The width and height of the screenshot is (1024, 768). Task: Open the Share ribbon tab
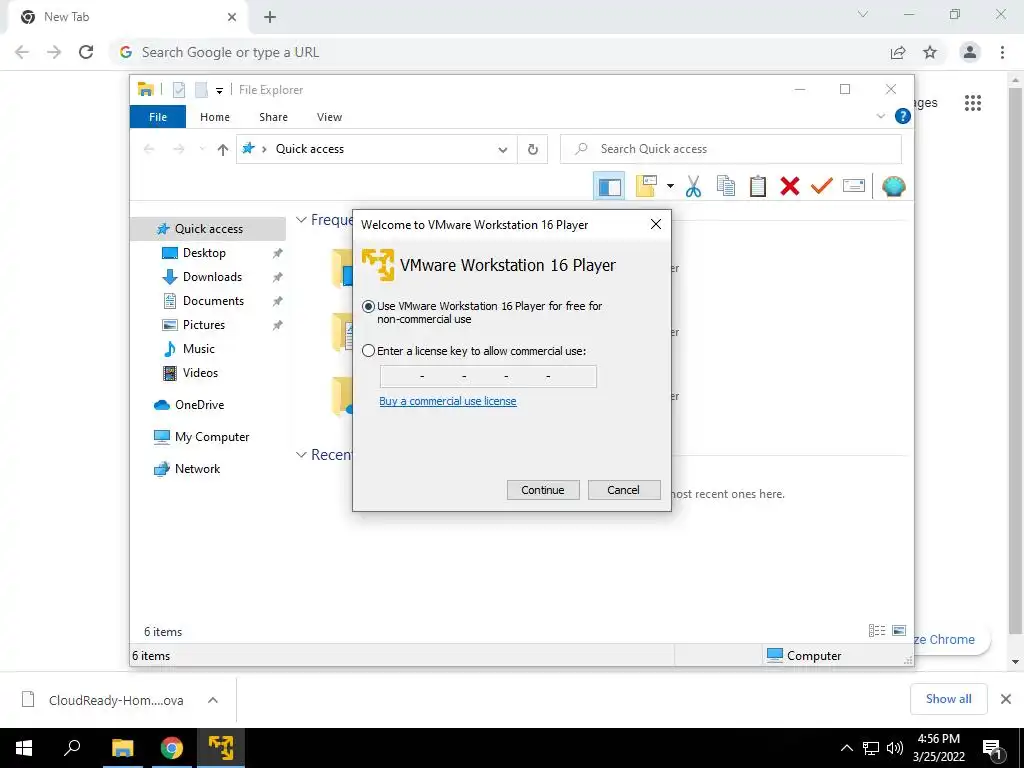click(x=273, y=117)
